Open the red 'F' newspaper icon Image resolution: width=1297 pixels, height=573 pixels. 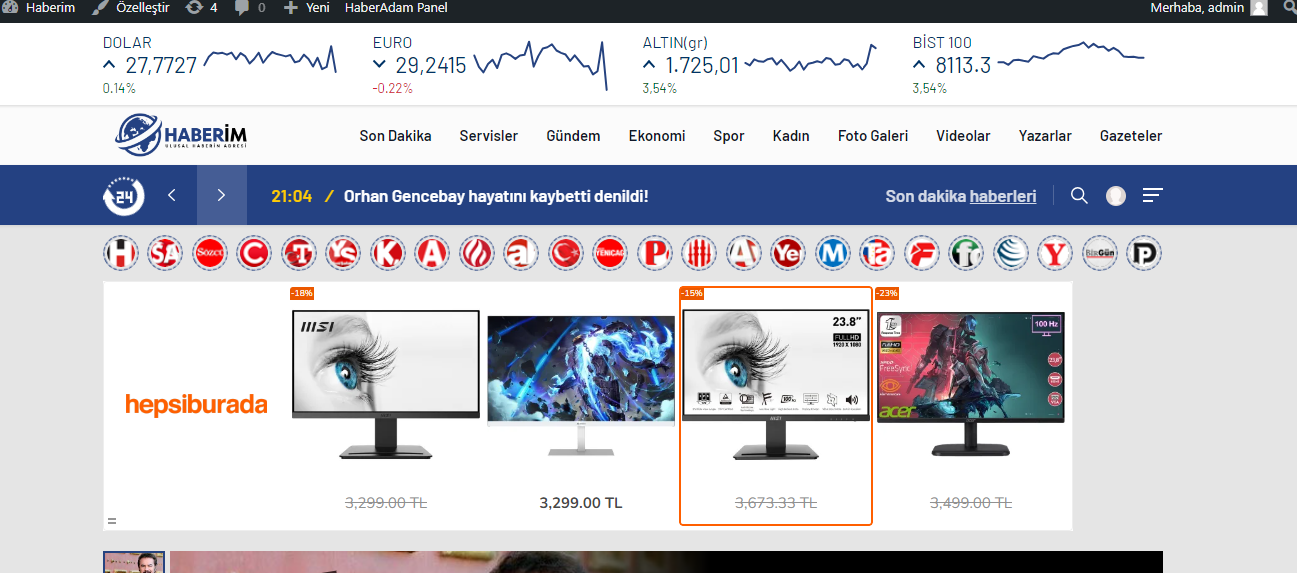coord(922,254)
